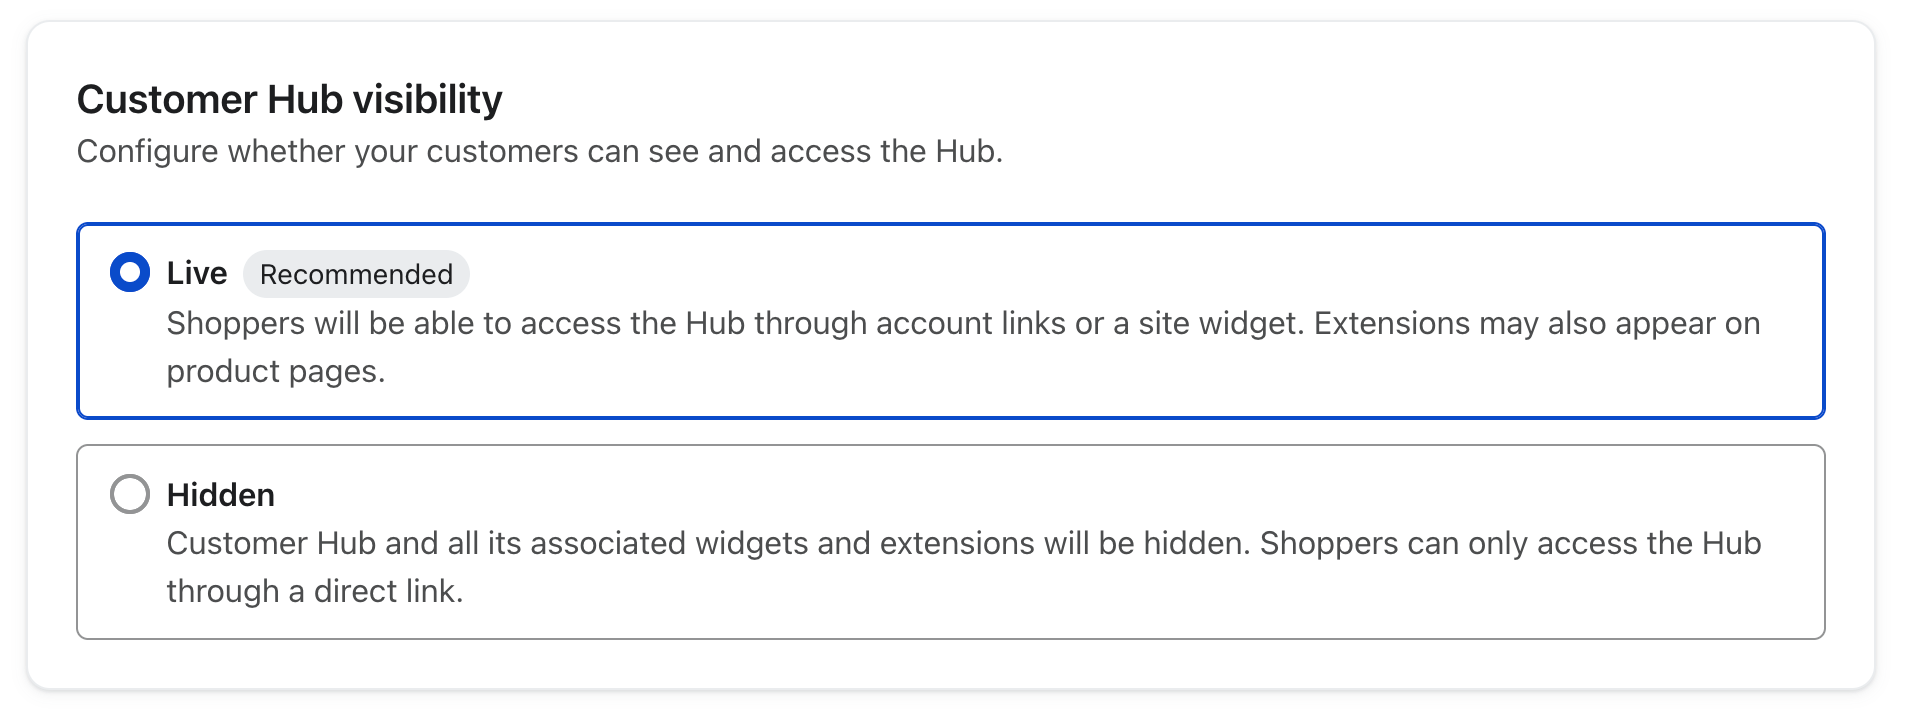The image size is (1906, 724).
Task: Click the empty circle next to Hidden
Action: click(x=130, y=494)
